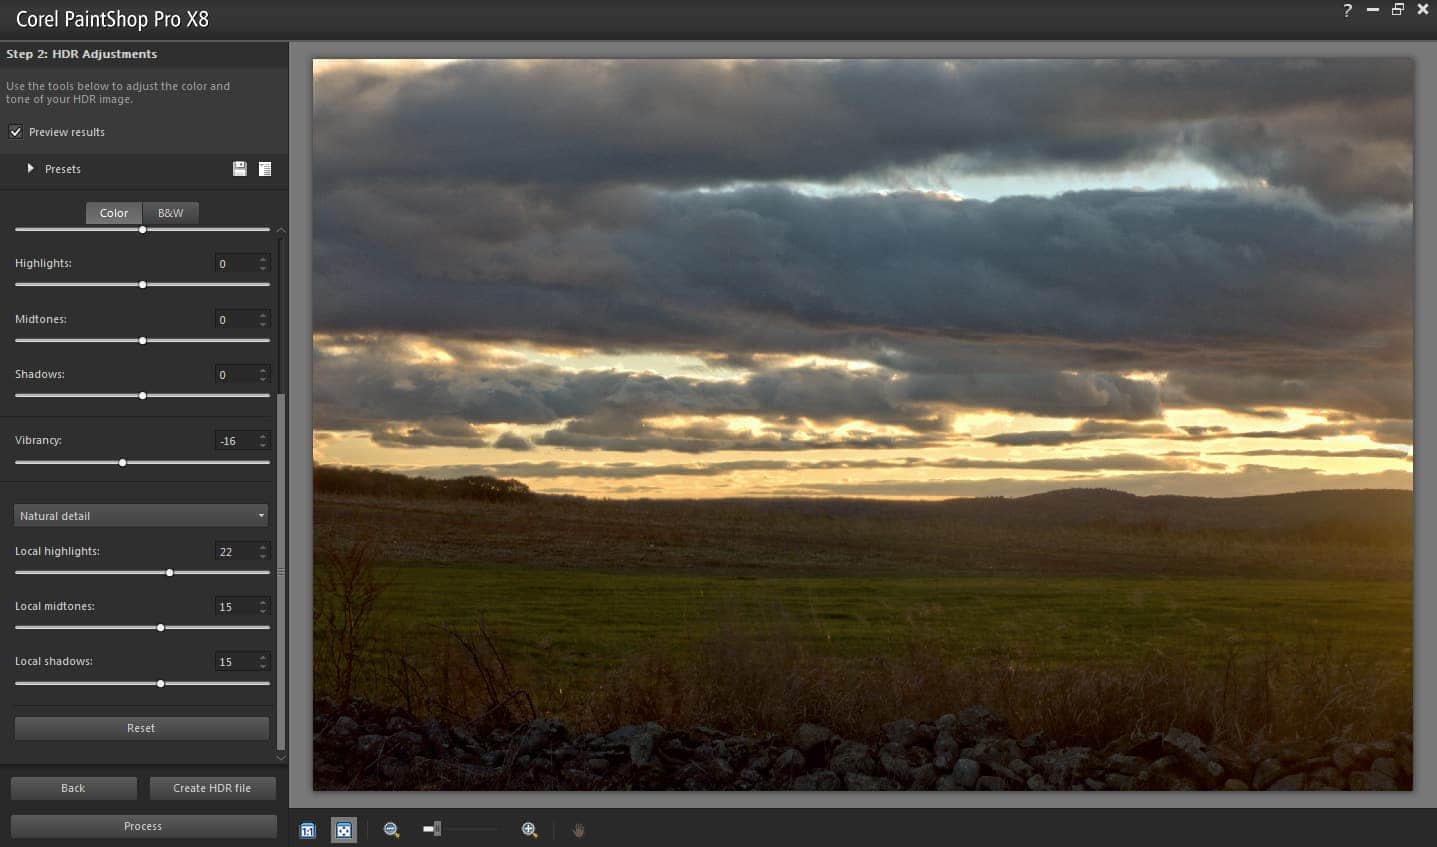Switch to the B&W tab
Image resolution: width=1437 pixels, height=847 pixels.
[x=171, y=213]
